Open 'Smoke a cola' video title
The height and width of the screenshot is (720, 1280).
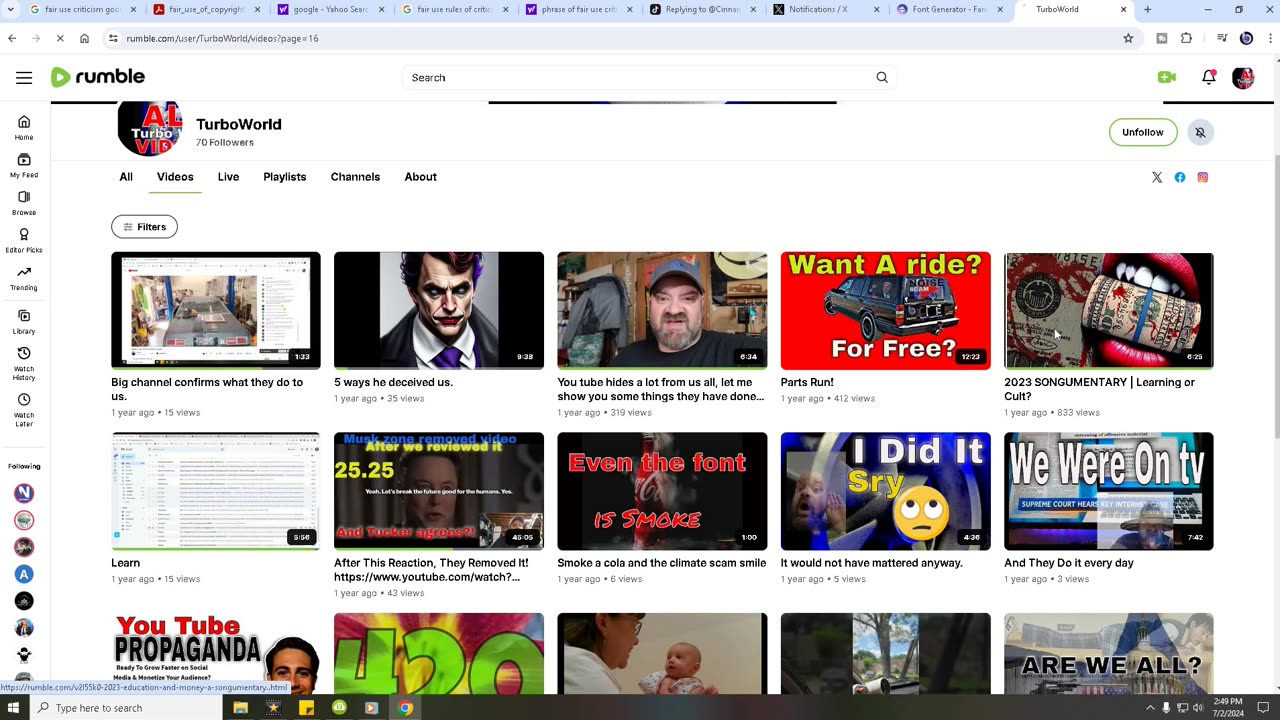[662, 563]
